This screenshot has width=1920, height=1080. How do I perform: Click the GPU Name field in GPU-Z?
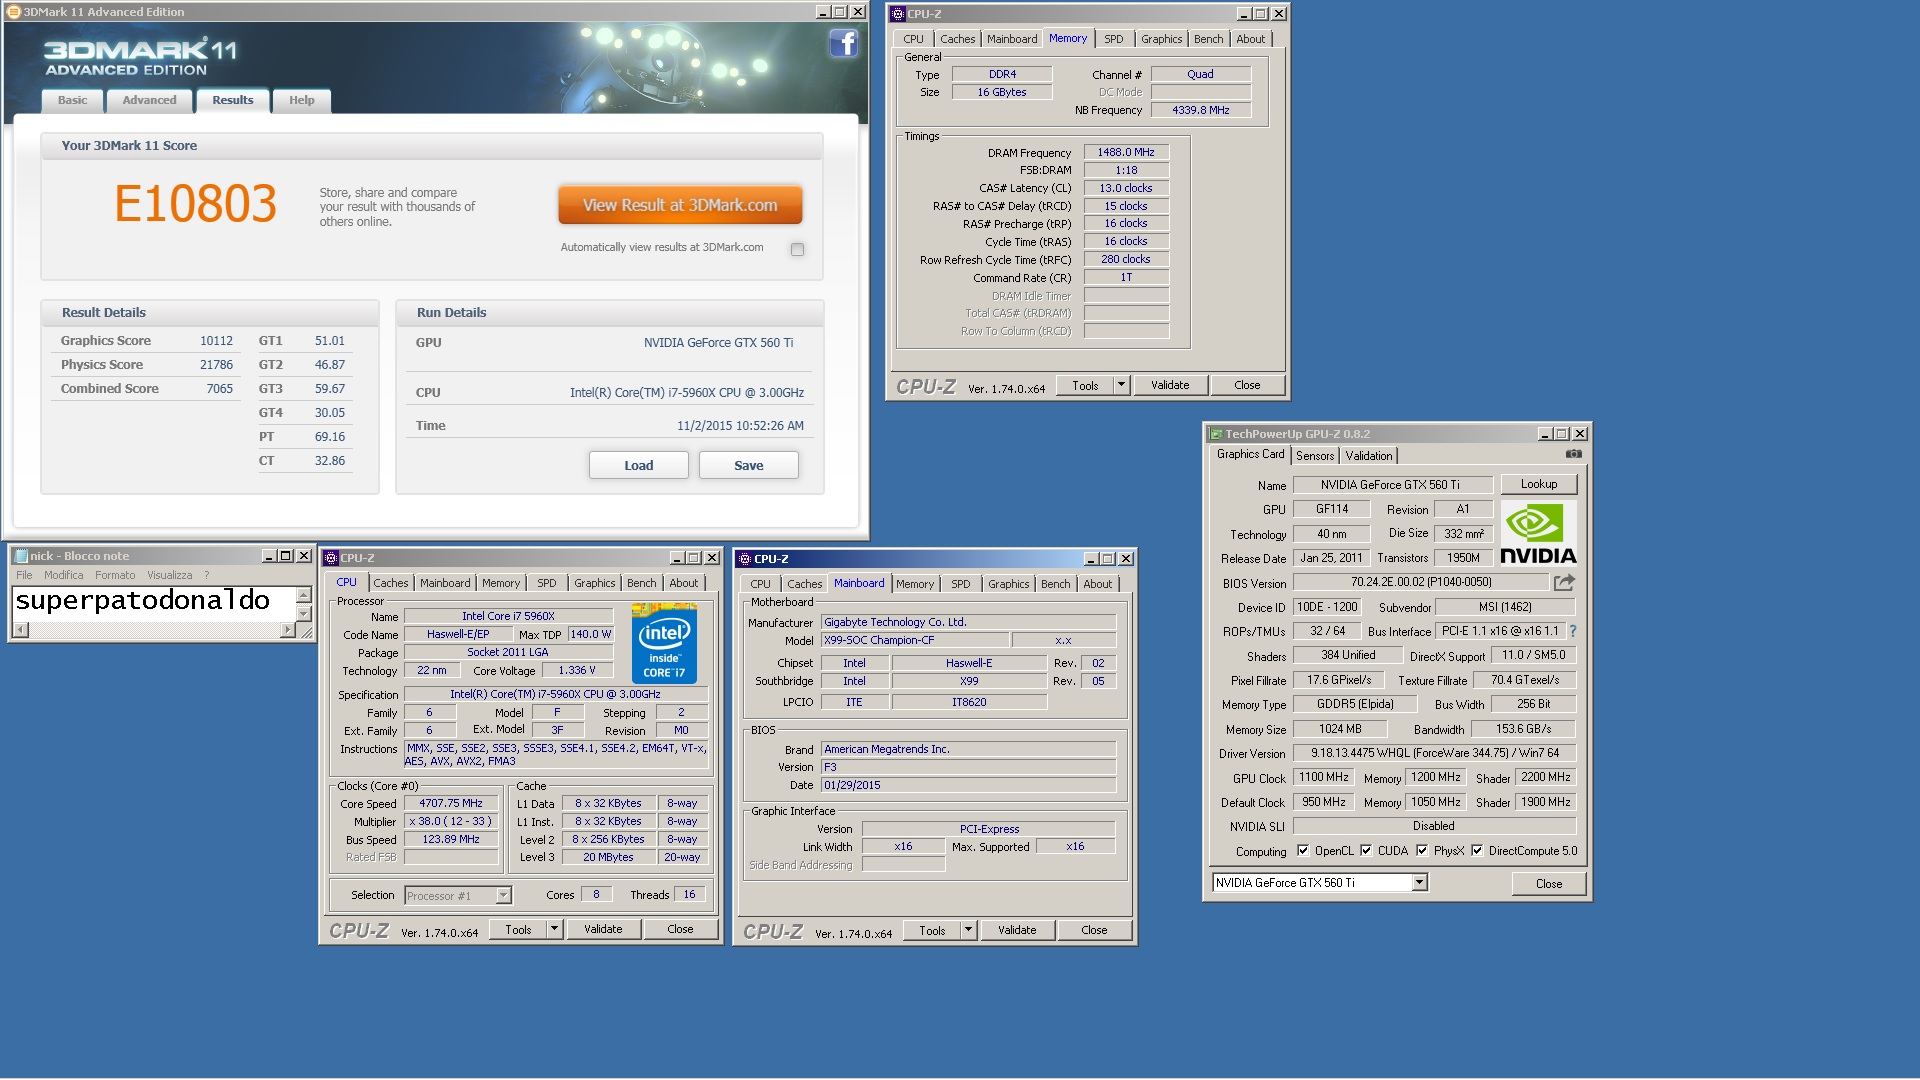click(1392, 485)
